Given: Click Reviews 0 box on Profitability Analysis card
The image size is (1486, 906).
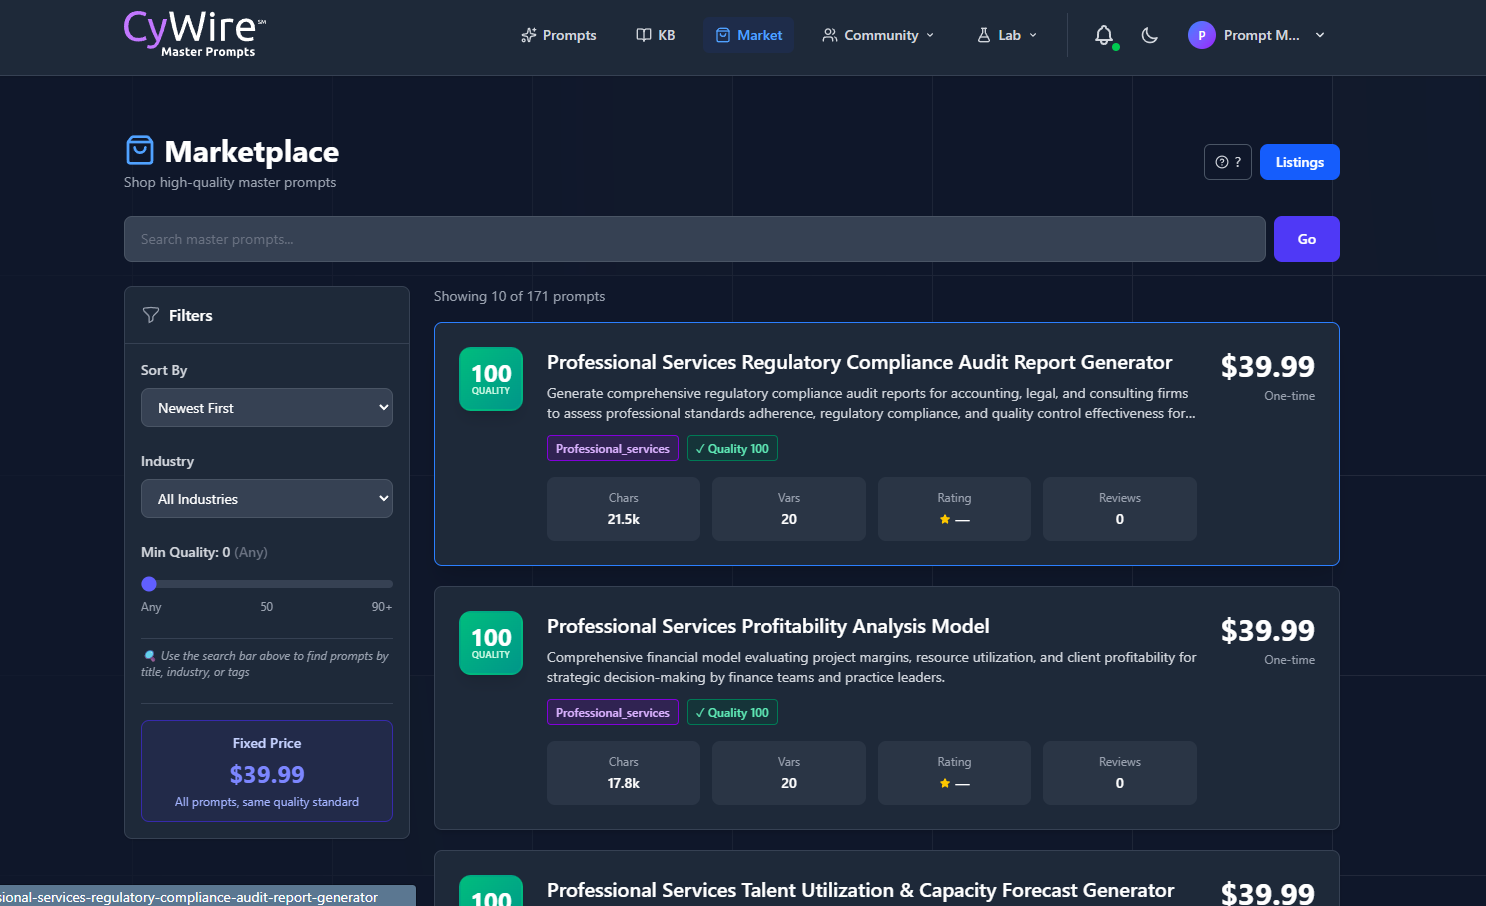Looking at the screenshot, I should [1120, 773].
